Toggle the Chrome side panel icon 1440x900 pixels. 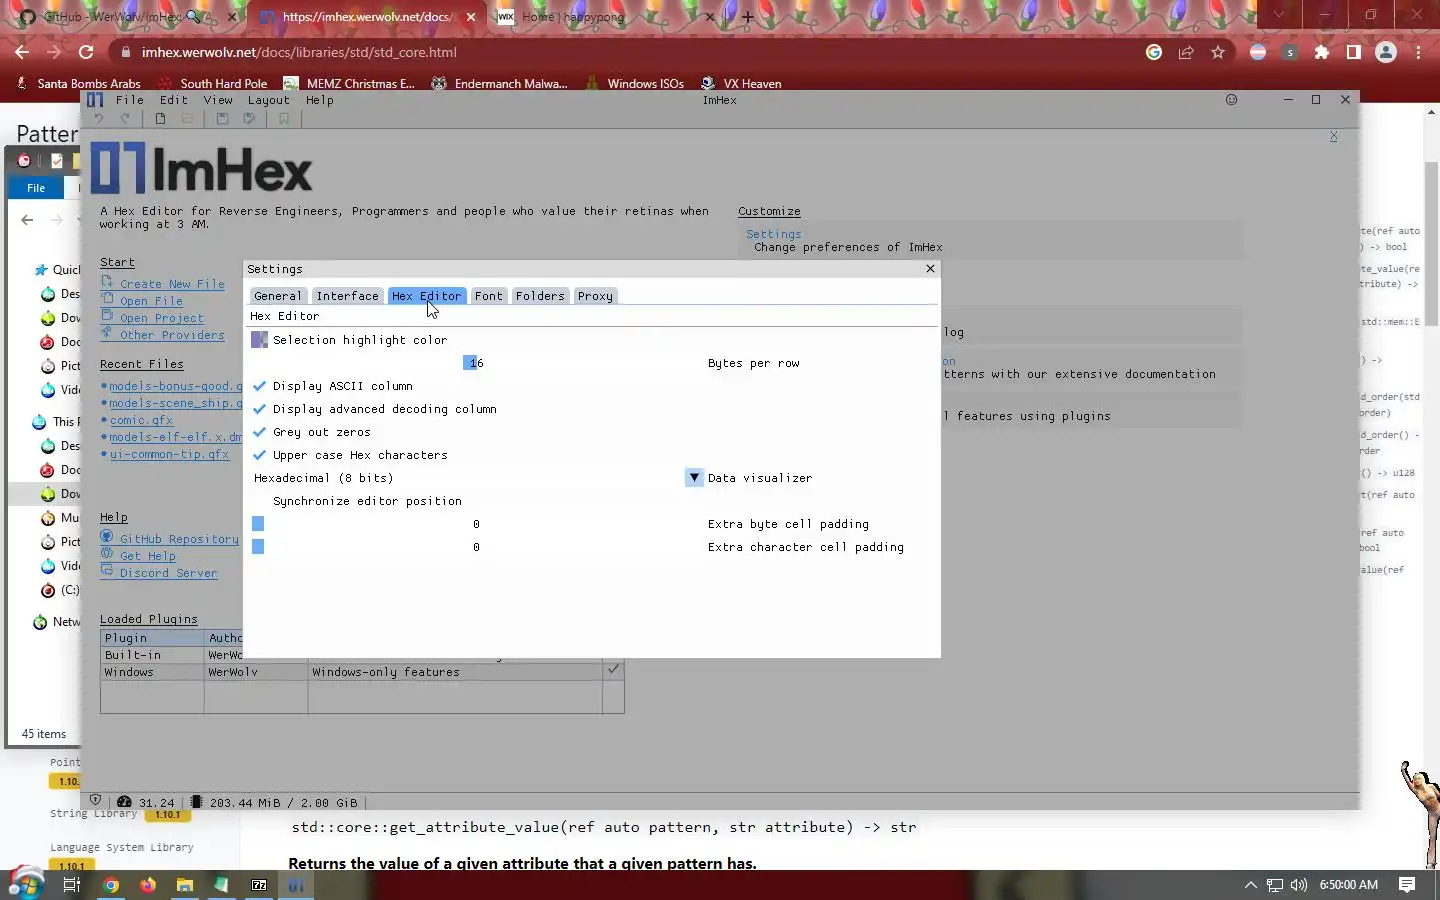tap(1354, 52)
